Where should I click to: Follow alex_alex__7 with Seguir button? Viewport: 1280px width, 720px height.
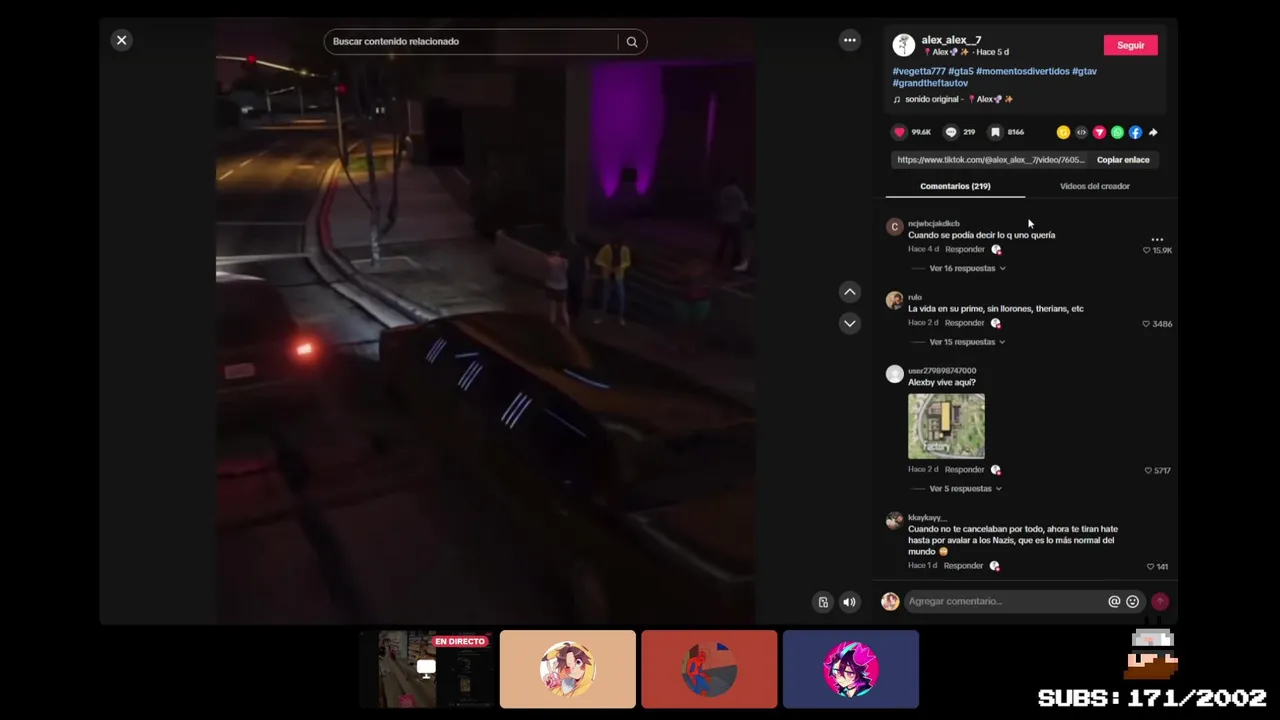click(1130, 45)
